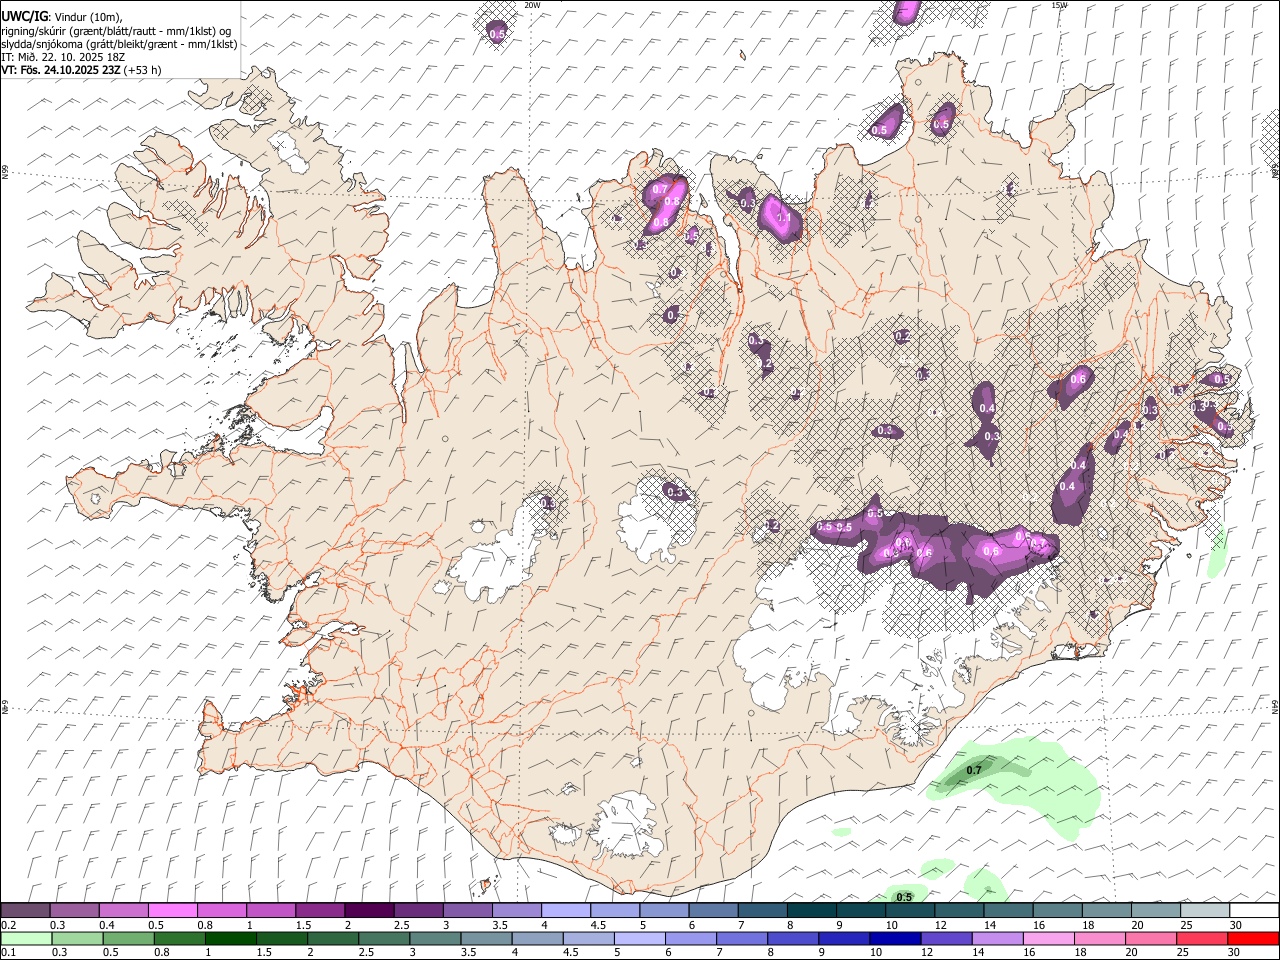The image size is (1280, 960).
Task: Click the light lavender snow swatch between 4 and 4.5
Action: (x=565, y=910)
